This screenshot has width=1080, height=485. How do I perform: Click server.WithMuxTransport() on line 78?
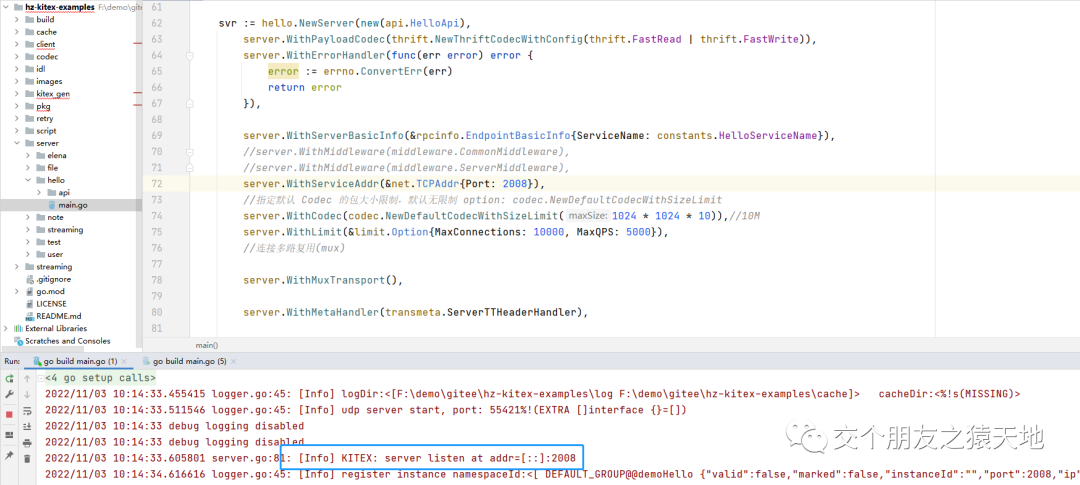point(320,280)
